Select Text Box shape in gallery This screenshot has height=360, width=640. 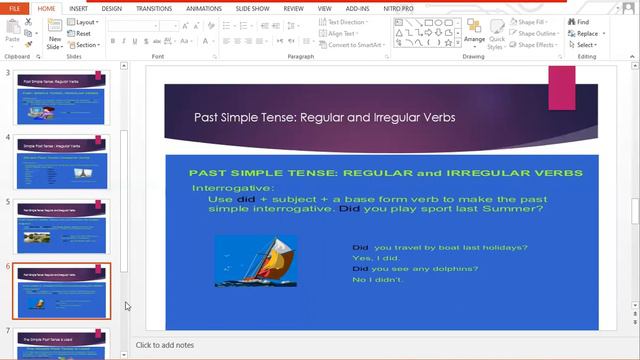click(399, 22)
